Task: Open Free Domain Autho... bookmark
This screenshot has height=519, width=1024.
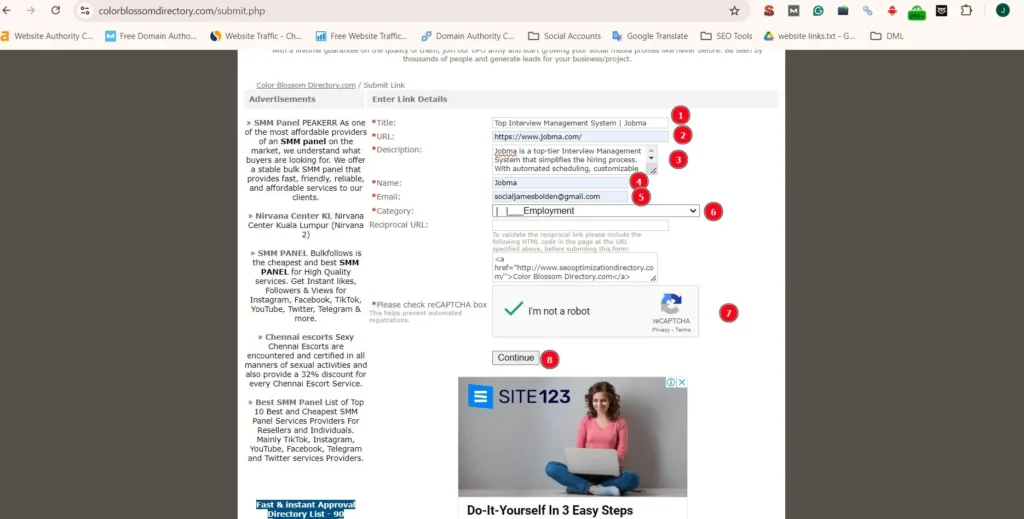Action: [151, 36]
